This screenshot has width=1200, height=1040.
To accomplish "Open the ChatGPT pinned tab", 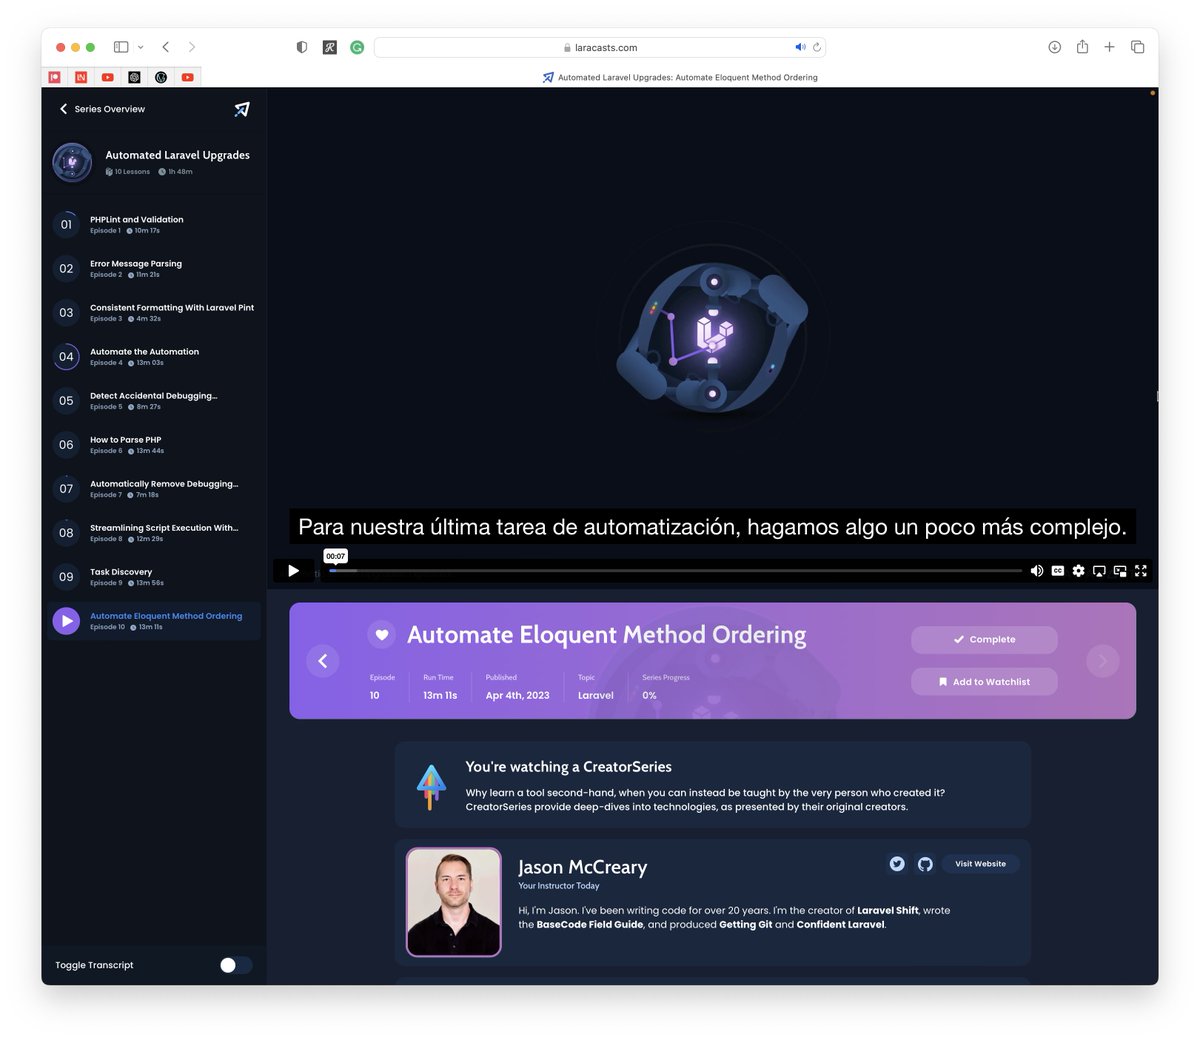I will (134, 77).
